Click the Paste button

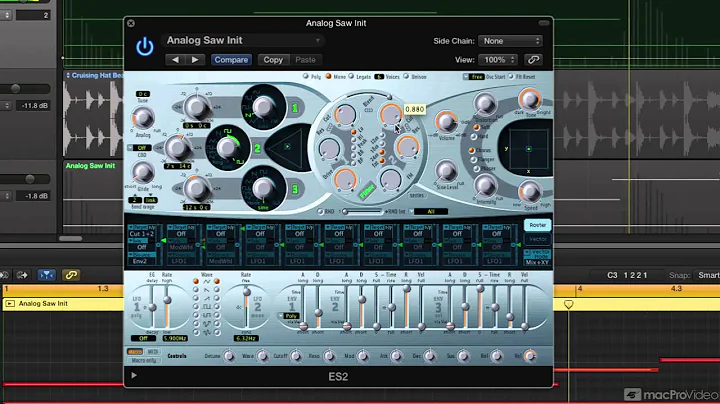[305, 60]
